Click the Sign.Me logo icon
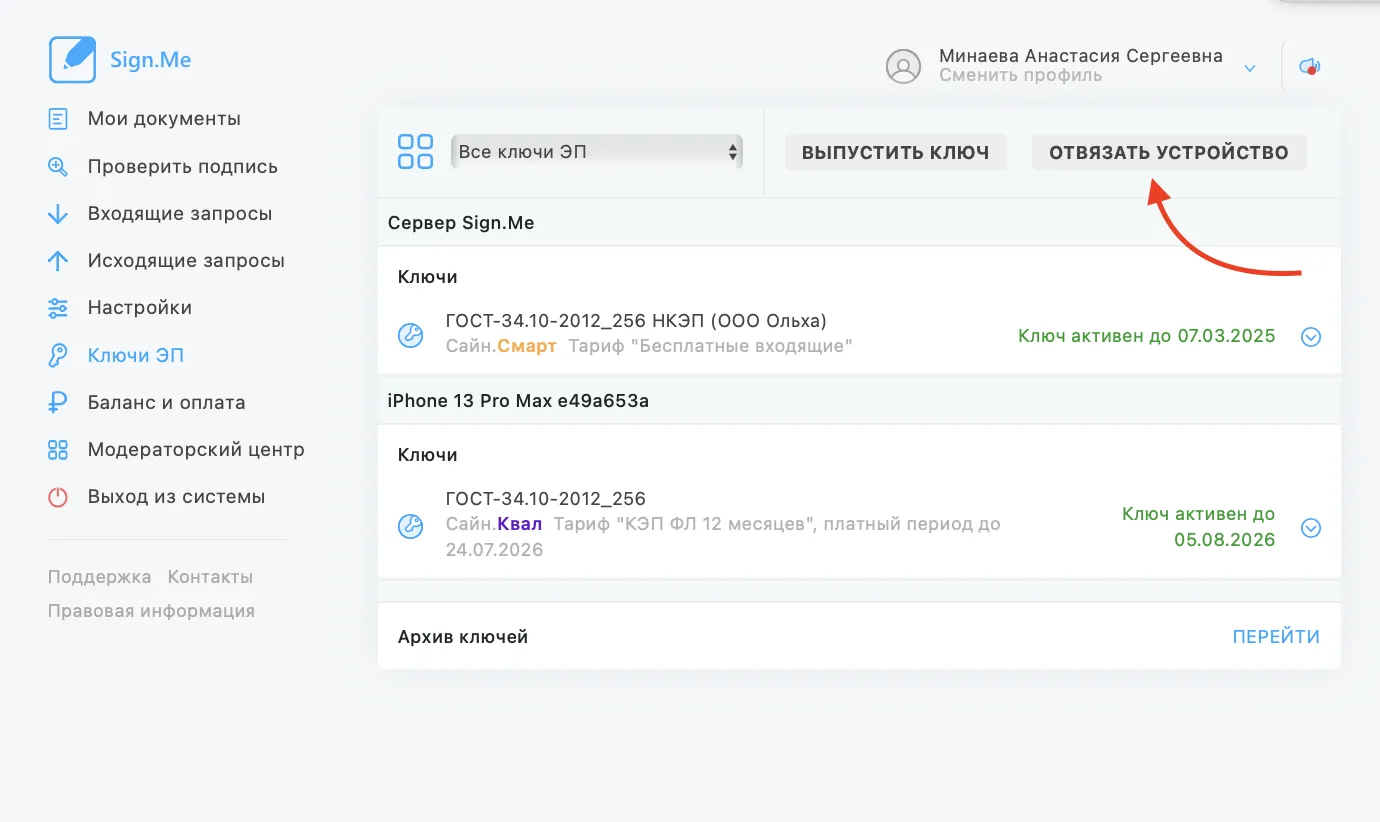1380x822 pixels. (x=72, y=60)
